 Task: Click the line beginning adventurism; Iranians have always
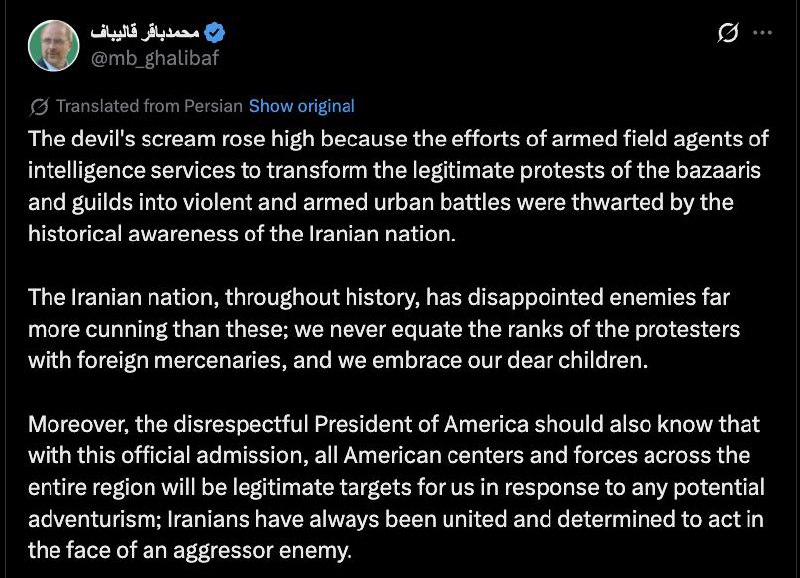click(x=396, y=519)
